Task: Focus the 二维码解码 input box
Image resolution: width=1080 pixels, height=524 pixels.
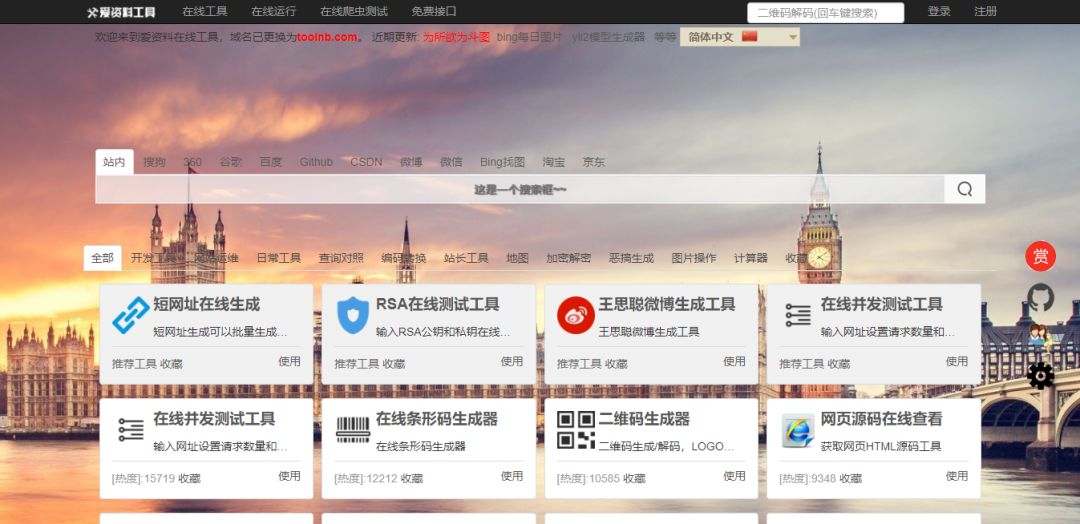Action: coord(826,12)
